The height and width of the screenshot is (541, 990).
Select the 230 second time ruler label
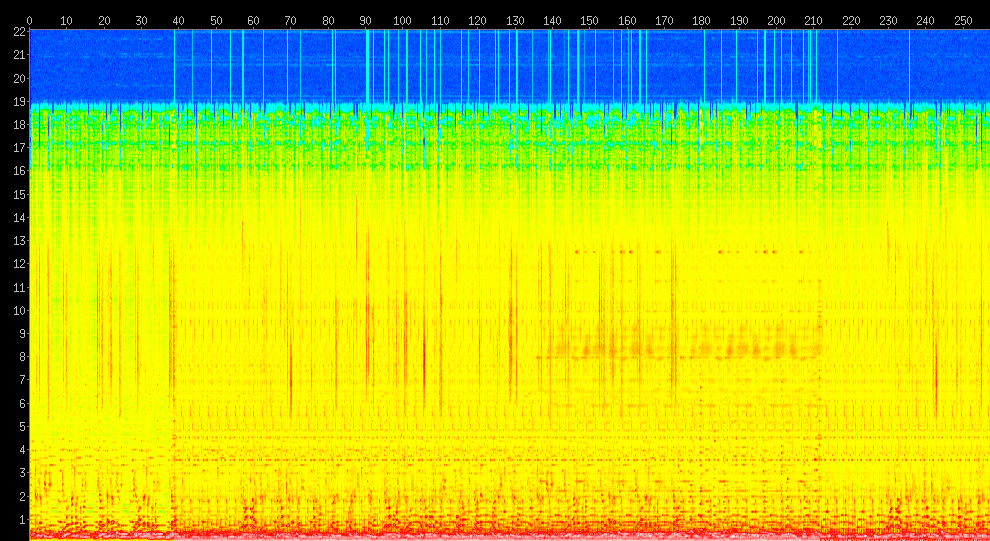[888, 20]
